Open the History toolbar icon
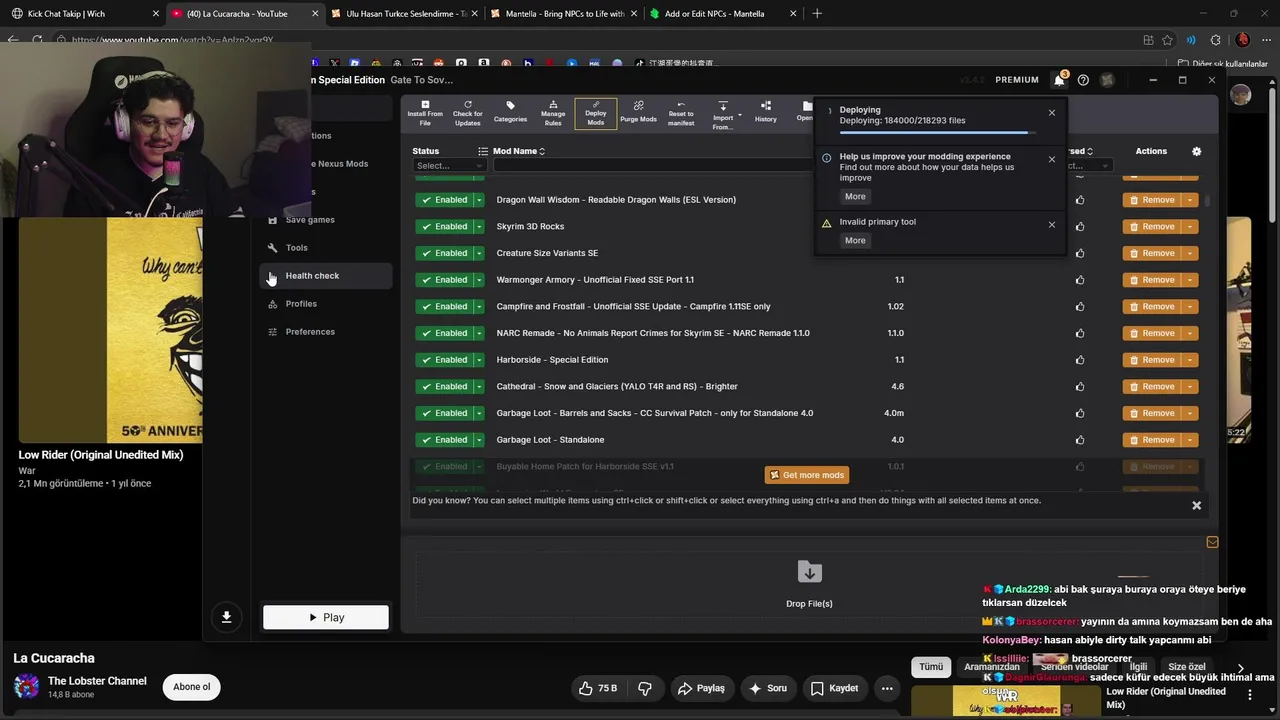The height and width of the screenshot is (720, 1280). click(766, 113)
